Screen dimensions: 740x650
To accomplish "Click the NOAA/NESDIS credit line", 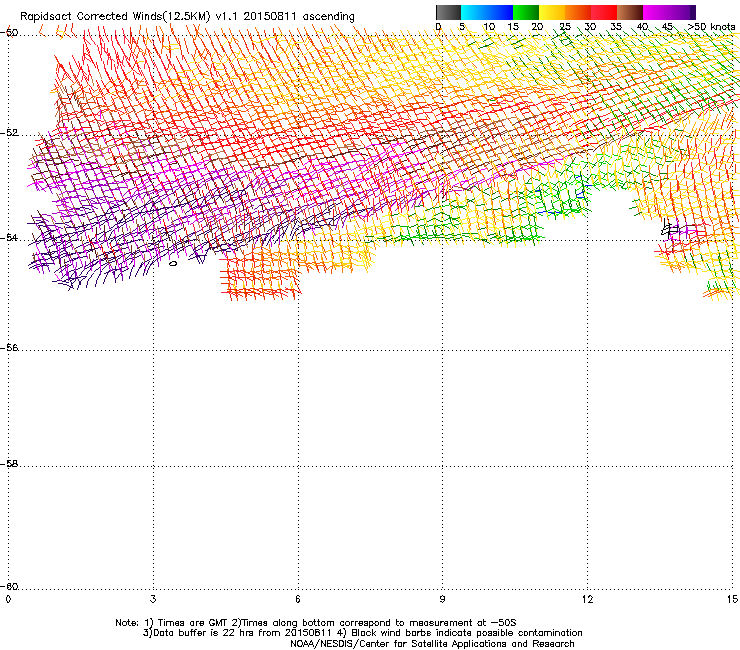I will pos(432,644).
